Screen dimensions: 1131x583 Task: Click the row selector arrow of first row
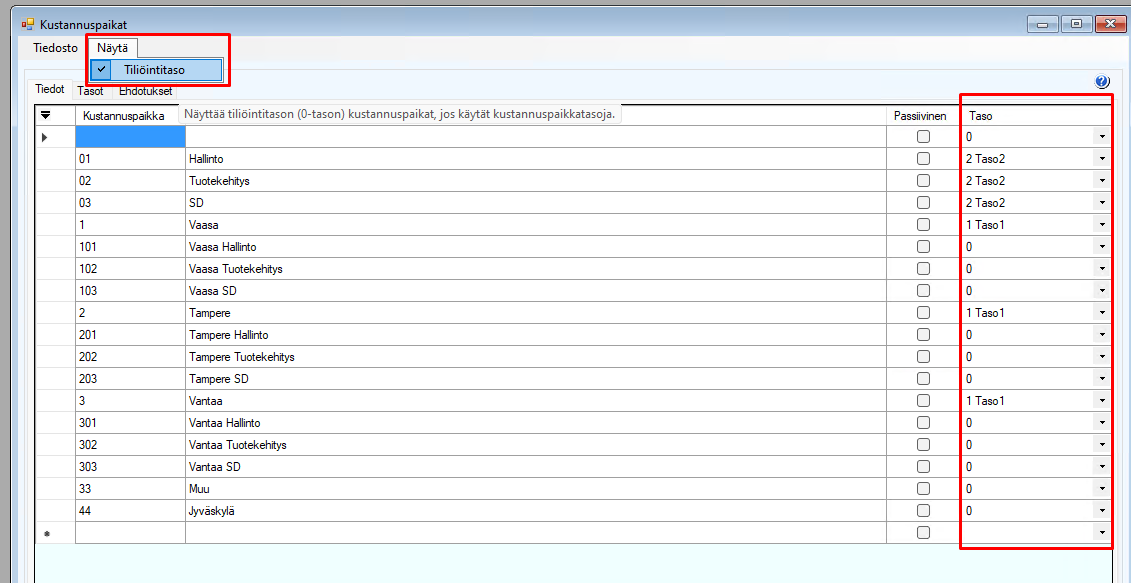44,137
